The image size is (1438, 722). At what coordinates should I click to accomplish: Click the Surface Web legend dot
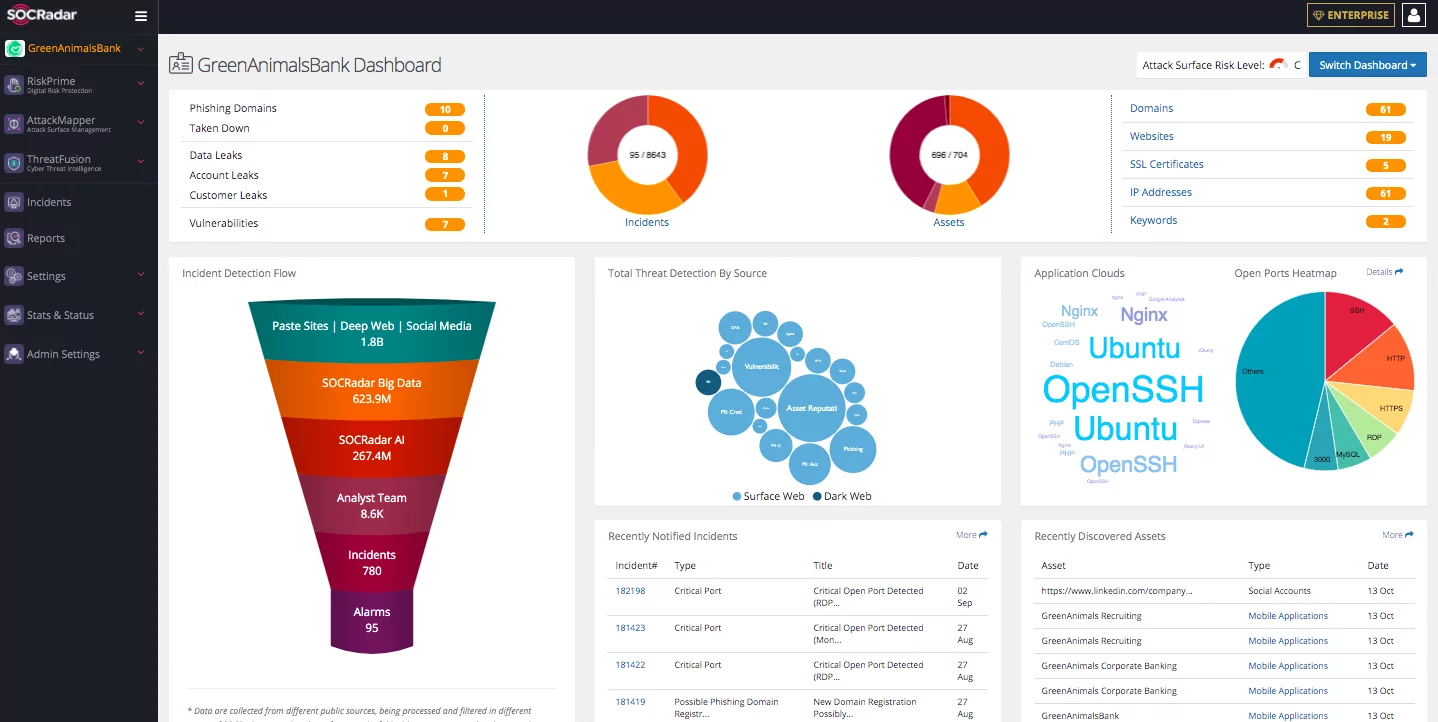point(737,496)
